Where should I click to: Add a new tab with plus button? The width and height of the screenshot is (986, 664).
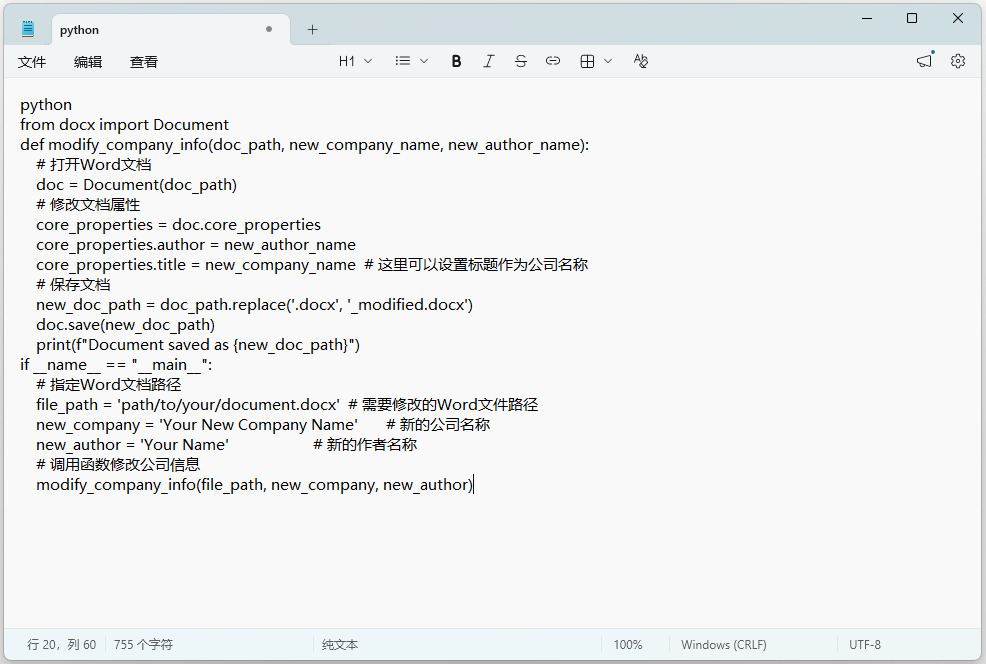pyautogui.click(x=312, y=30)
